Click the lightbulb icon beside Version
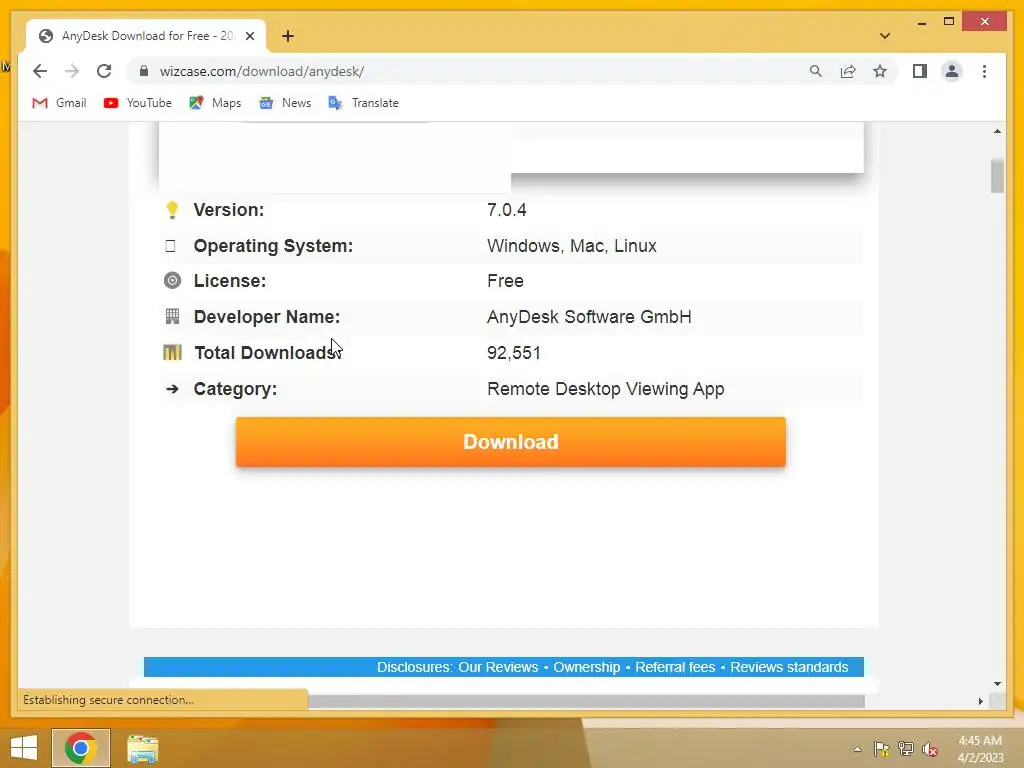 (172, 210)
